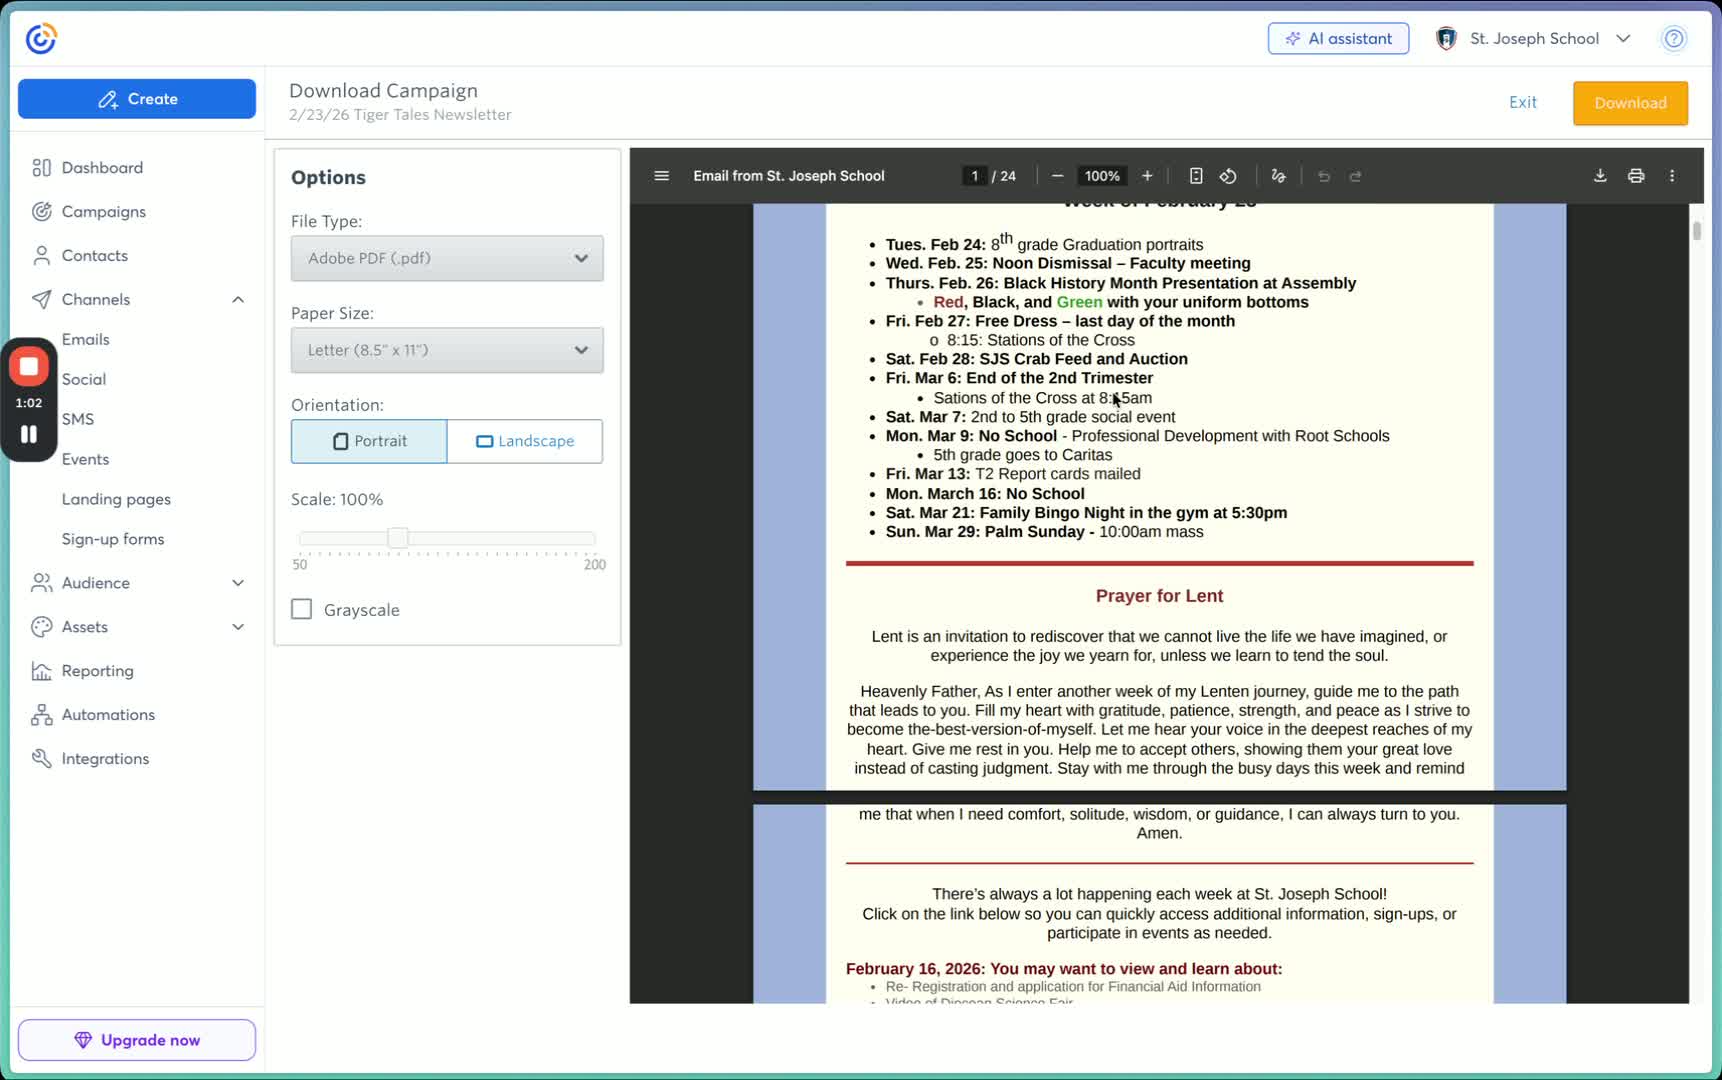Select Portrait orientation
Screen dimensions: 1722x1080
tap(369, 441)
